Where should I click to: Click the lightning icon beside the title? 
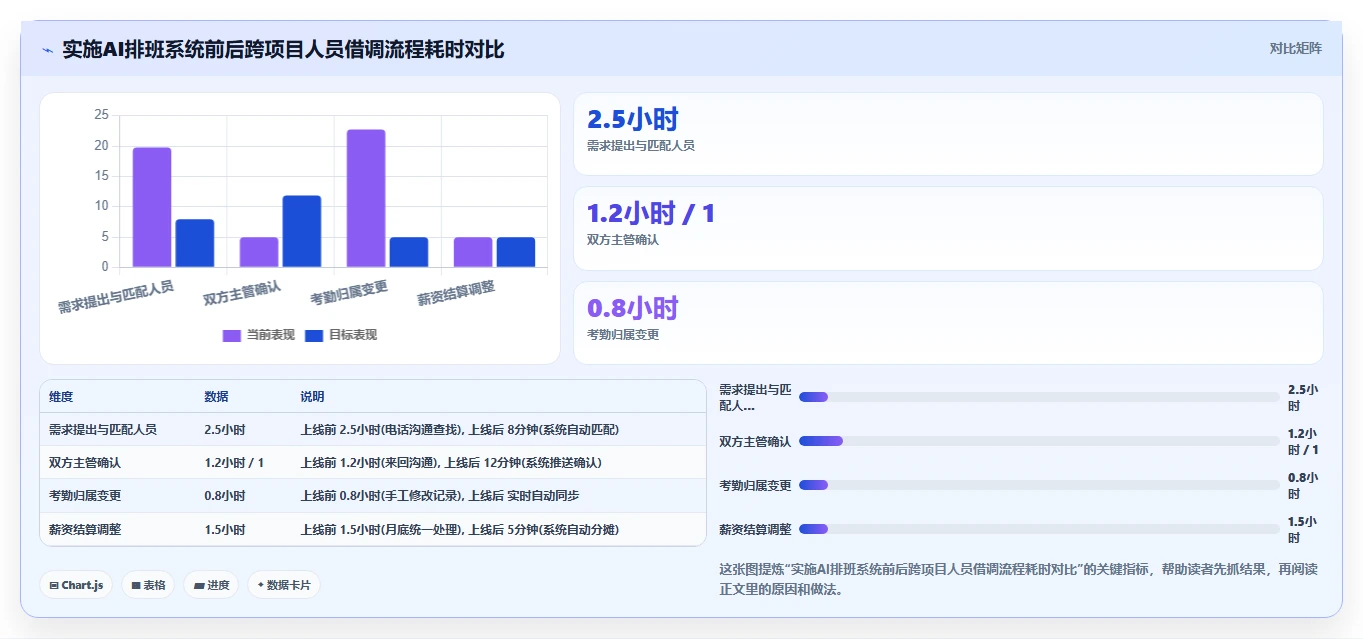click(x=47, y=50)
